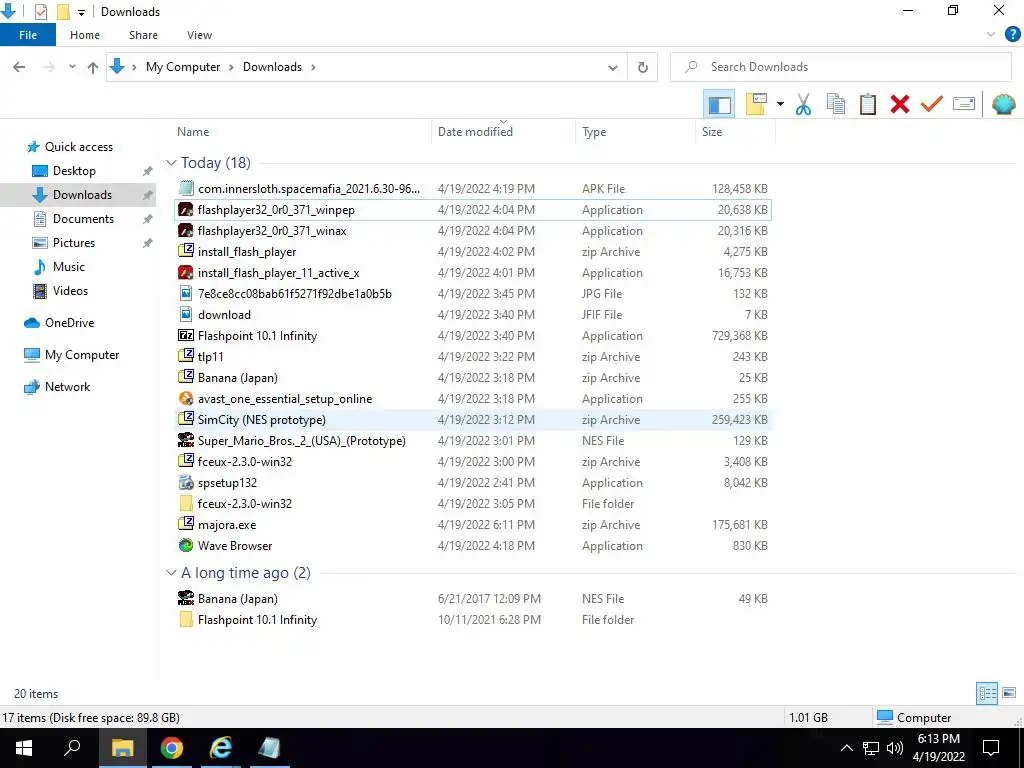Open OneDrive in the navigation pane

pyautogui.click(x=69, y=323)
